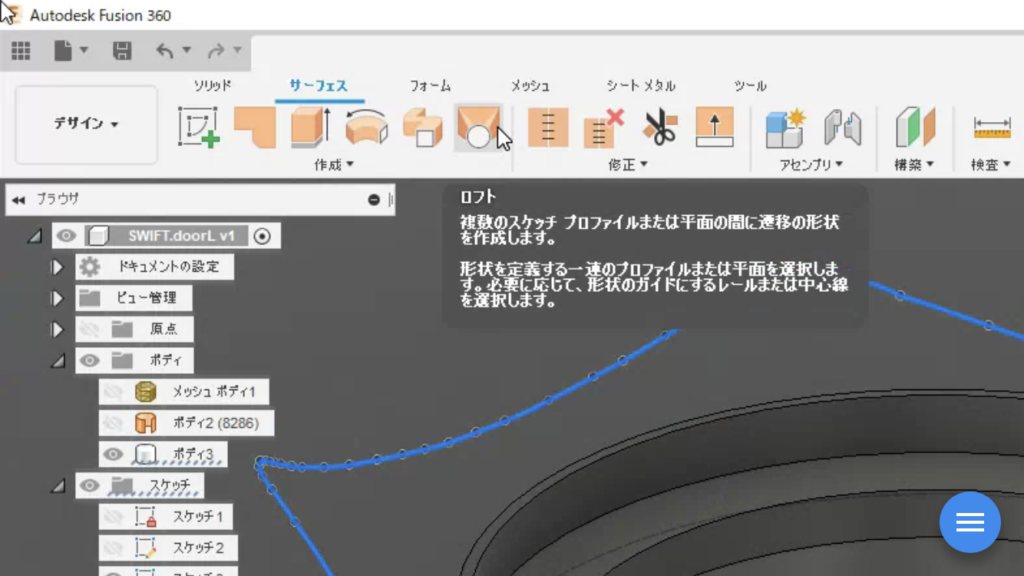This screenshot has height=576, width=1024.
Task: Expand ドキュメントの設定 node
Action: (57, 267)
